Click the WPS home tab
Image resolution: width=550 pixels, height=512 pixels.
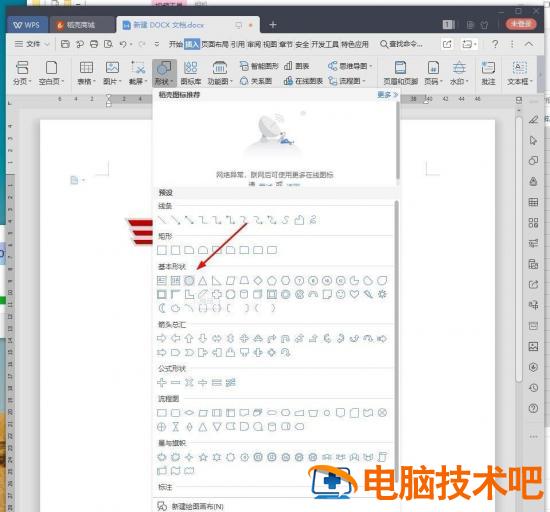[x=27, y=25]
